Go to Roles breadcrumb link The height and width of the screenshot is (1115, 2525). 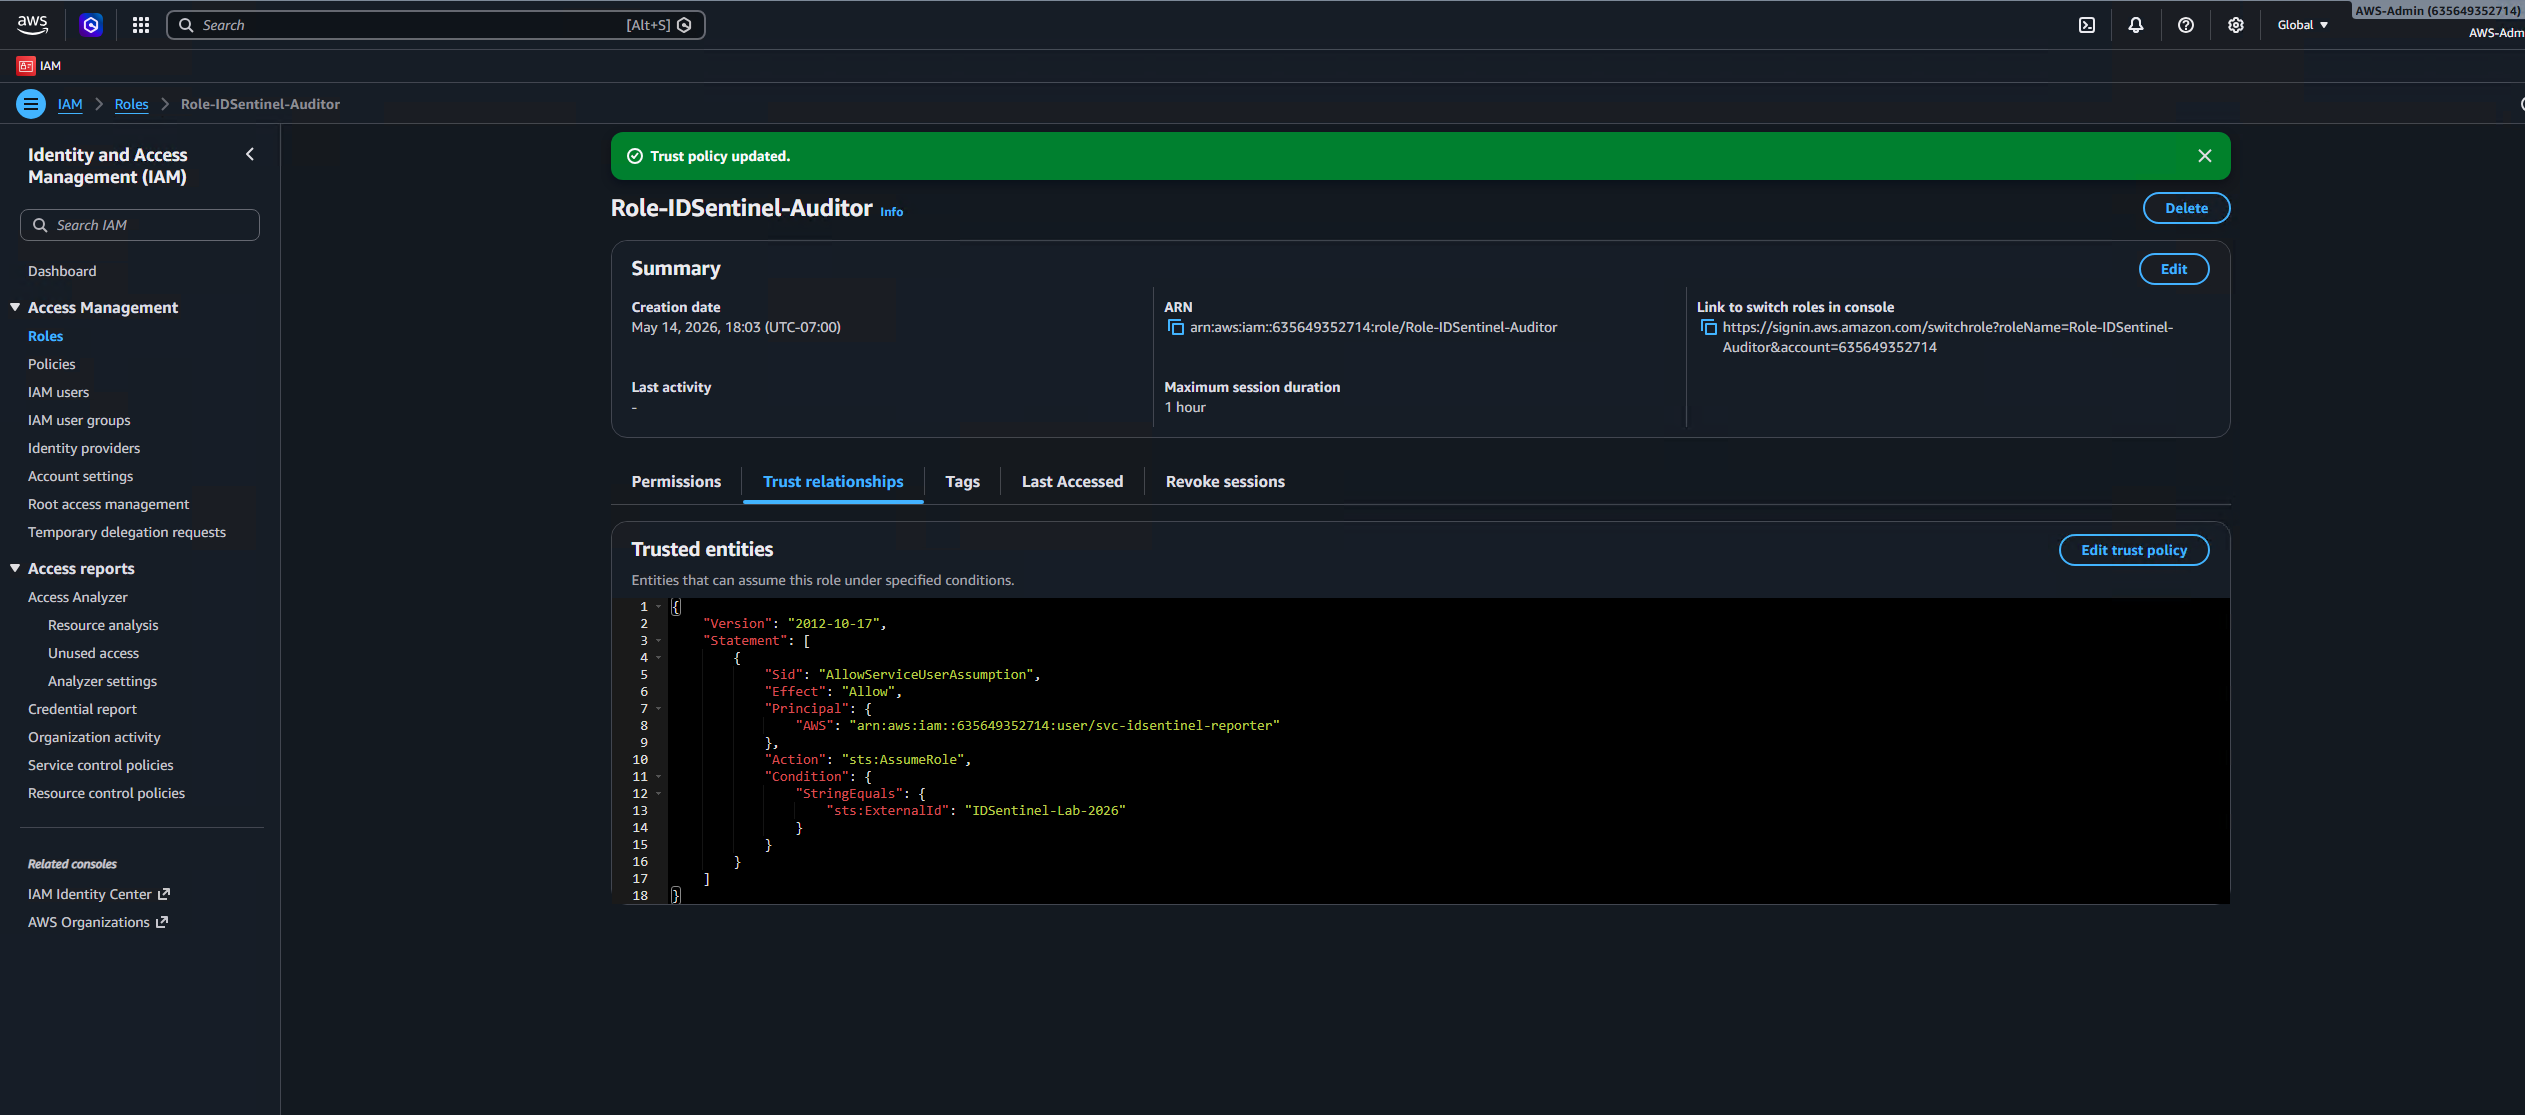(x=131, y=104)
